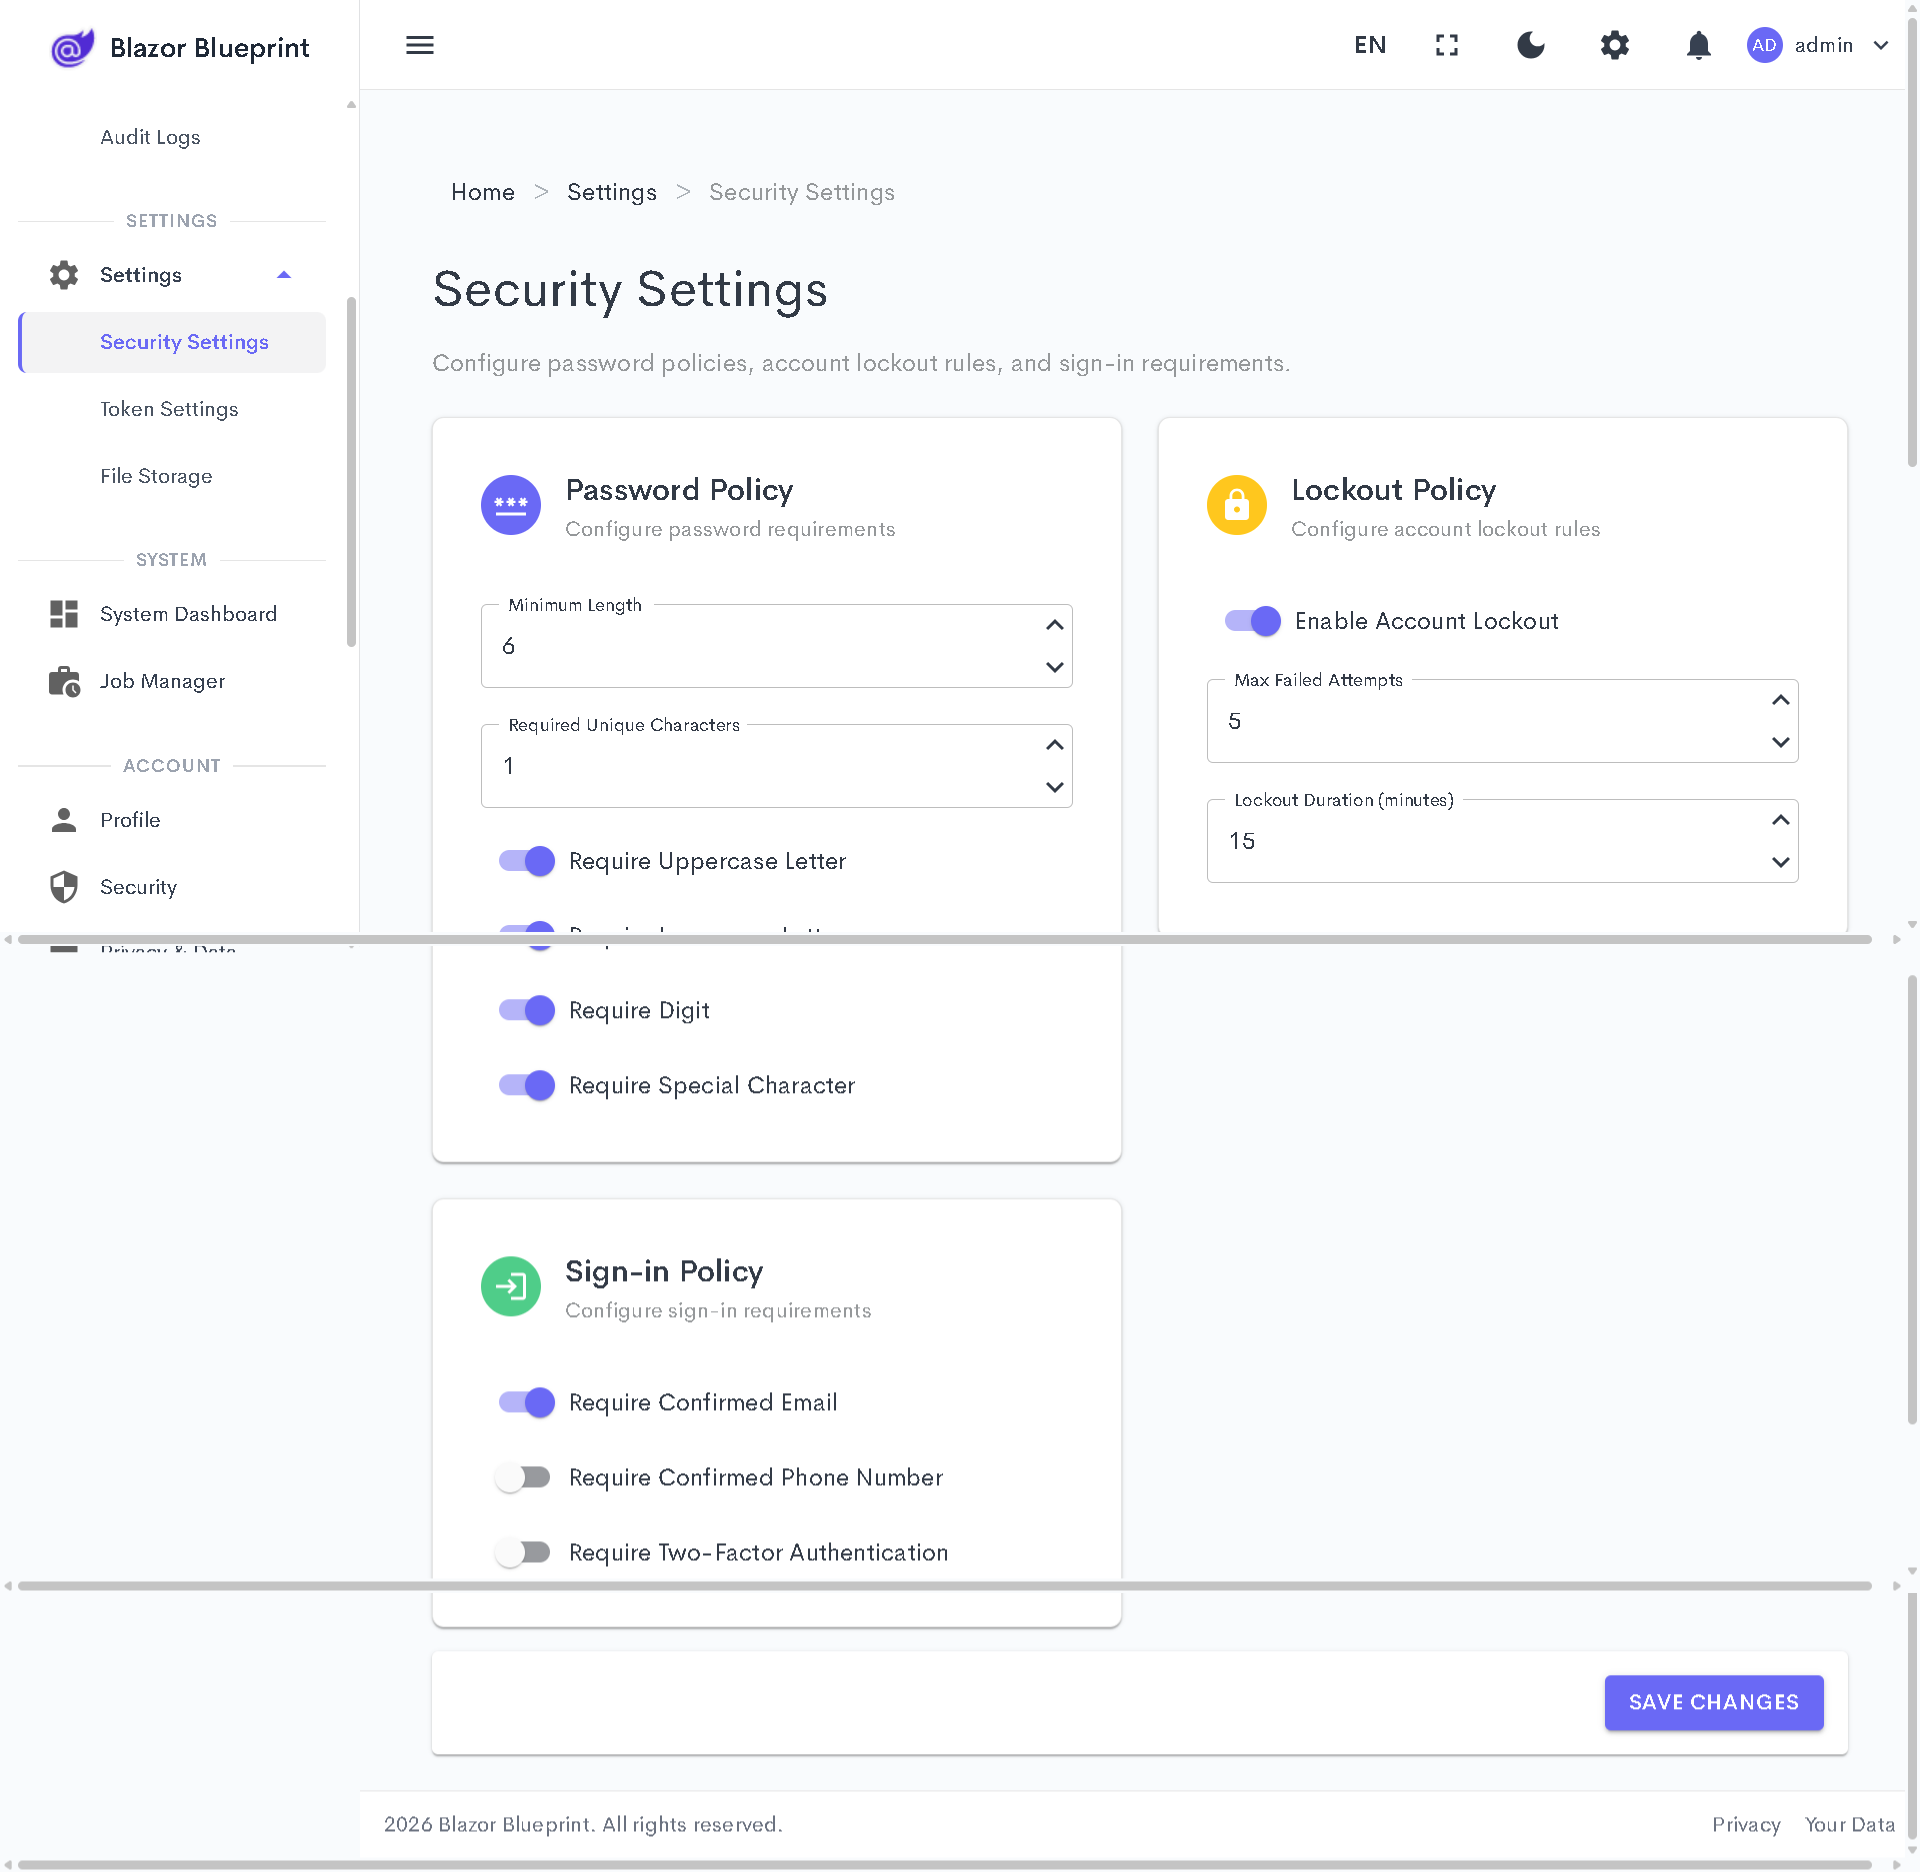Open File Storage from the sidebar
This screenshot has height=1875, width=1920.
tap(156, 476)
